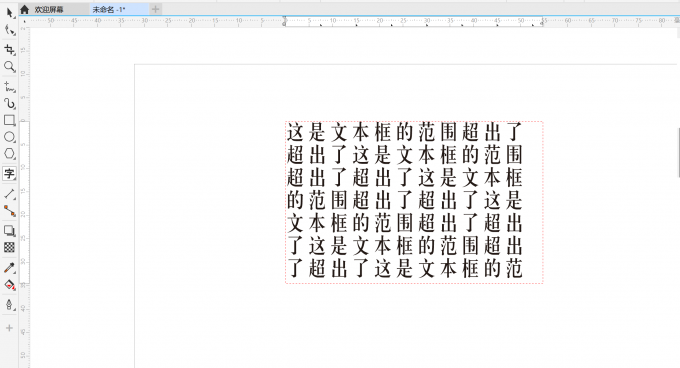Open toolbox Quick Customize plus button

[9, 328]
